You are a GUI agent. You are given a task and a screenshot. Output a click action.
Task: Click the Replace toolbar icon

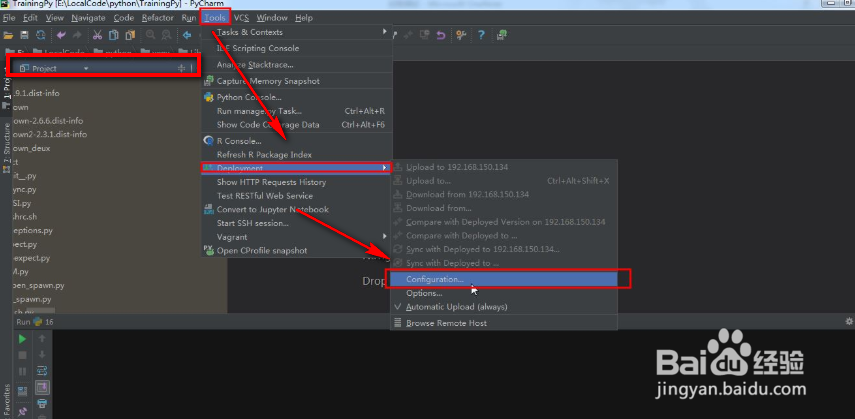click(x=166, y=35)
